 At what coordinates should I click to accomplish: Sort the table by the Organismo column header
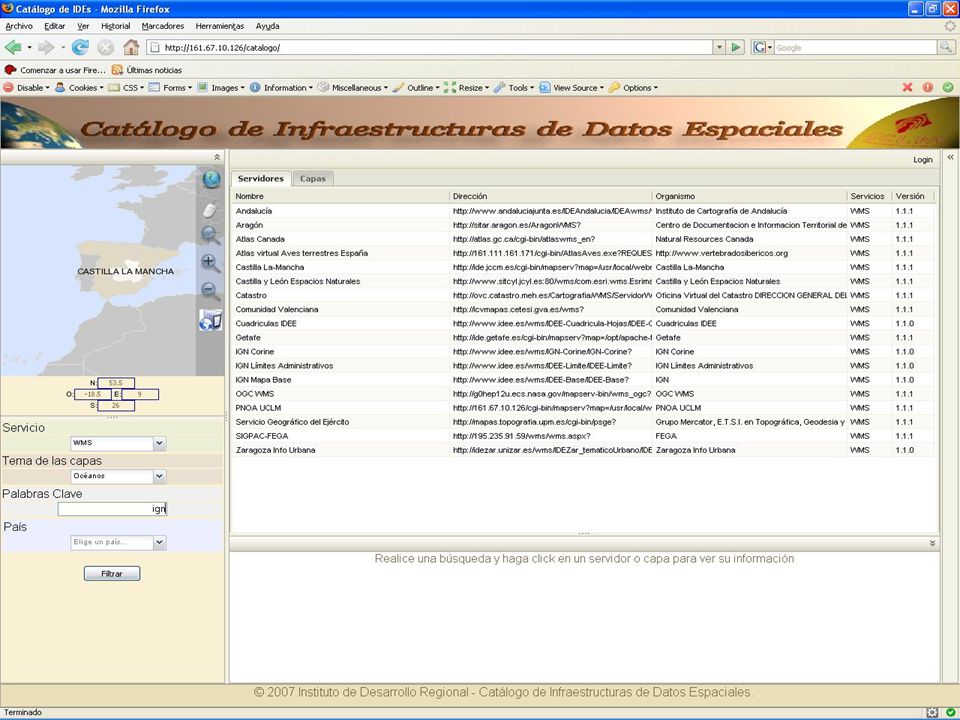pyautogui.click(x=750, y=196)
